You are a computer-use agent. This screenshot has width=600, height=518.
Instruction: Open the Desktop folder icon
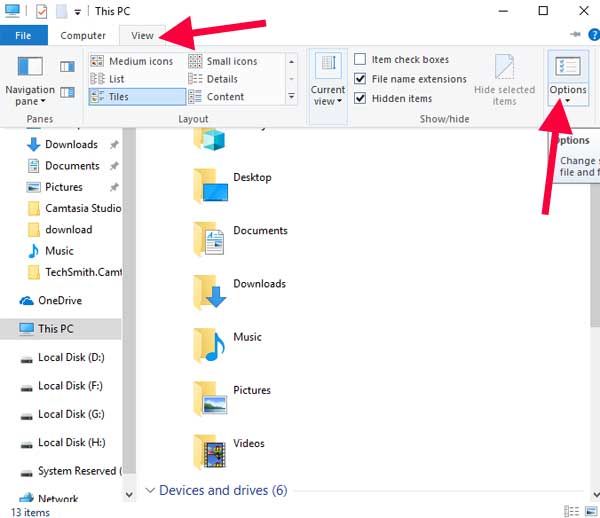(x=210, y=184)
